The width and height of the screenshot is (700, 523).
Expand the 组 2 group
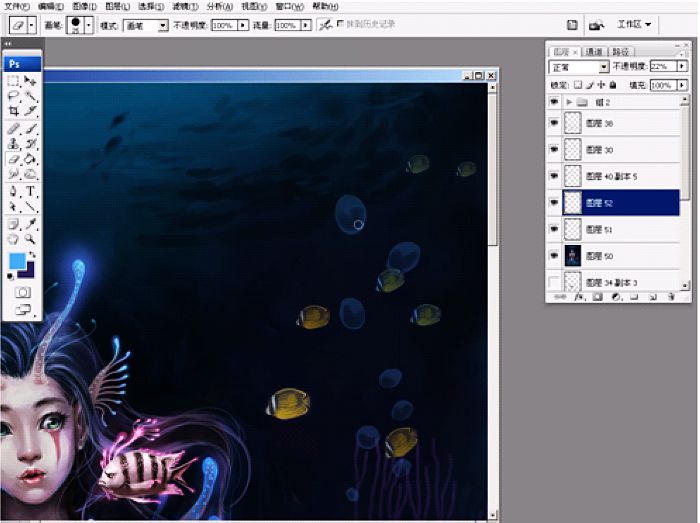click(569, 102)
